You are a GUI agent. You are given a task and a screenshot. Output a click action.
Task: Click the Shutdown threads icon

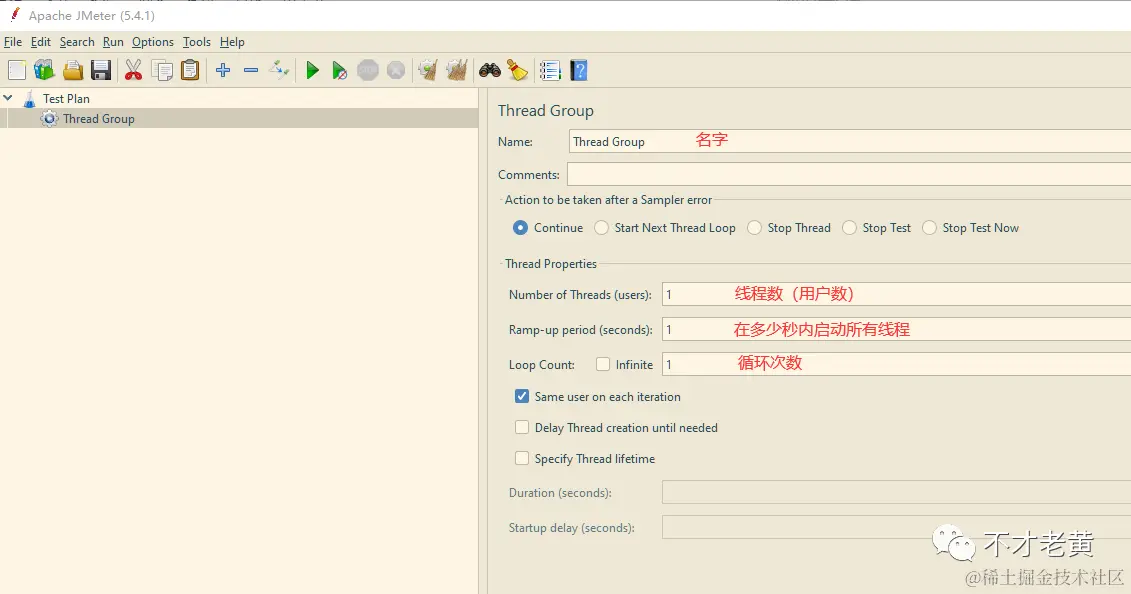pyautogui.click(x=396, y=70)
